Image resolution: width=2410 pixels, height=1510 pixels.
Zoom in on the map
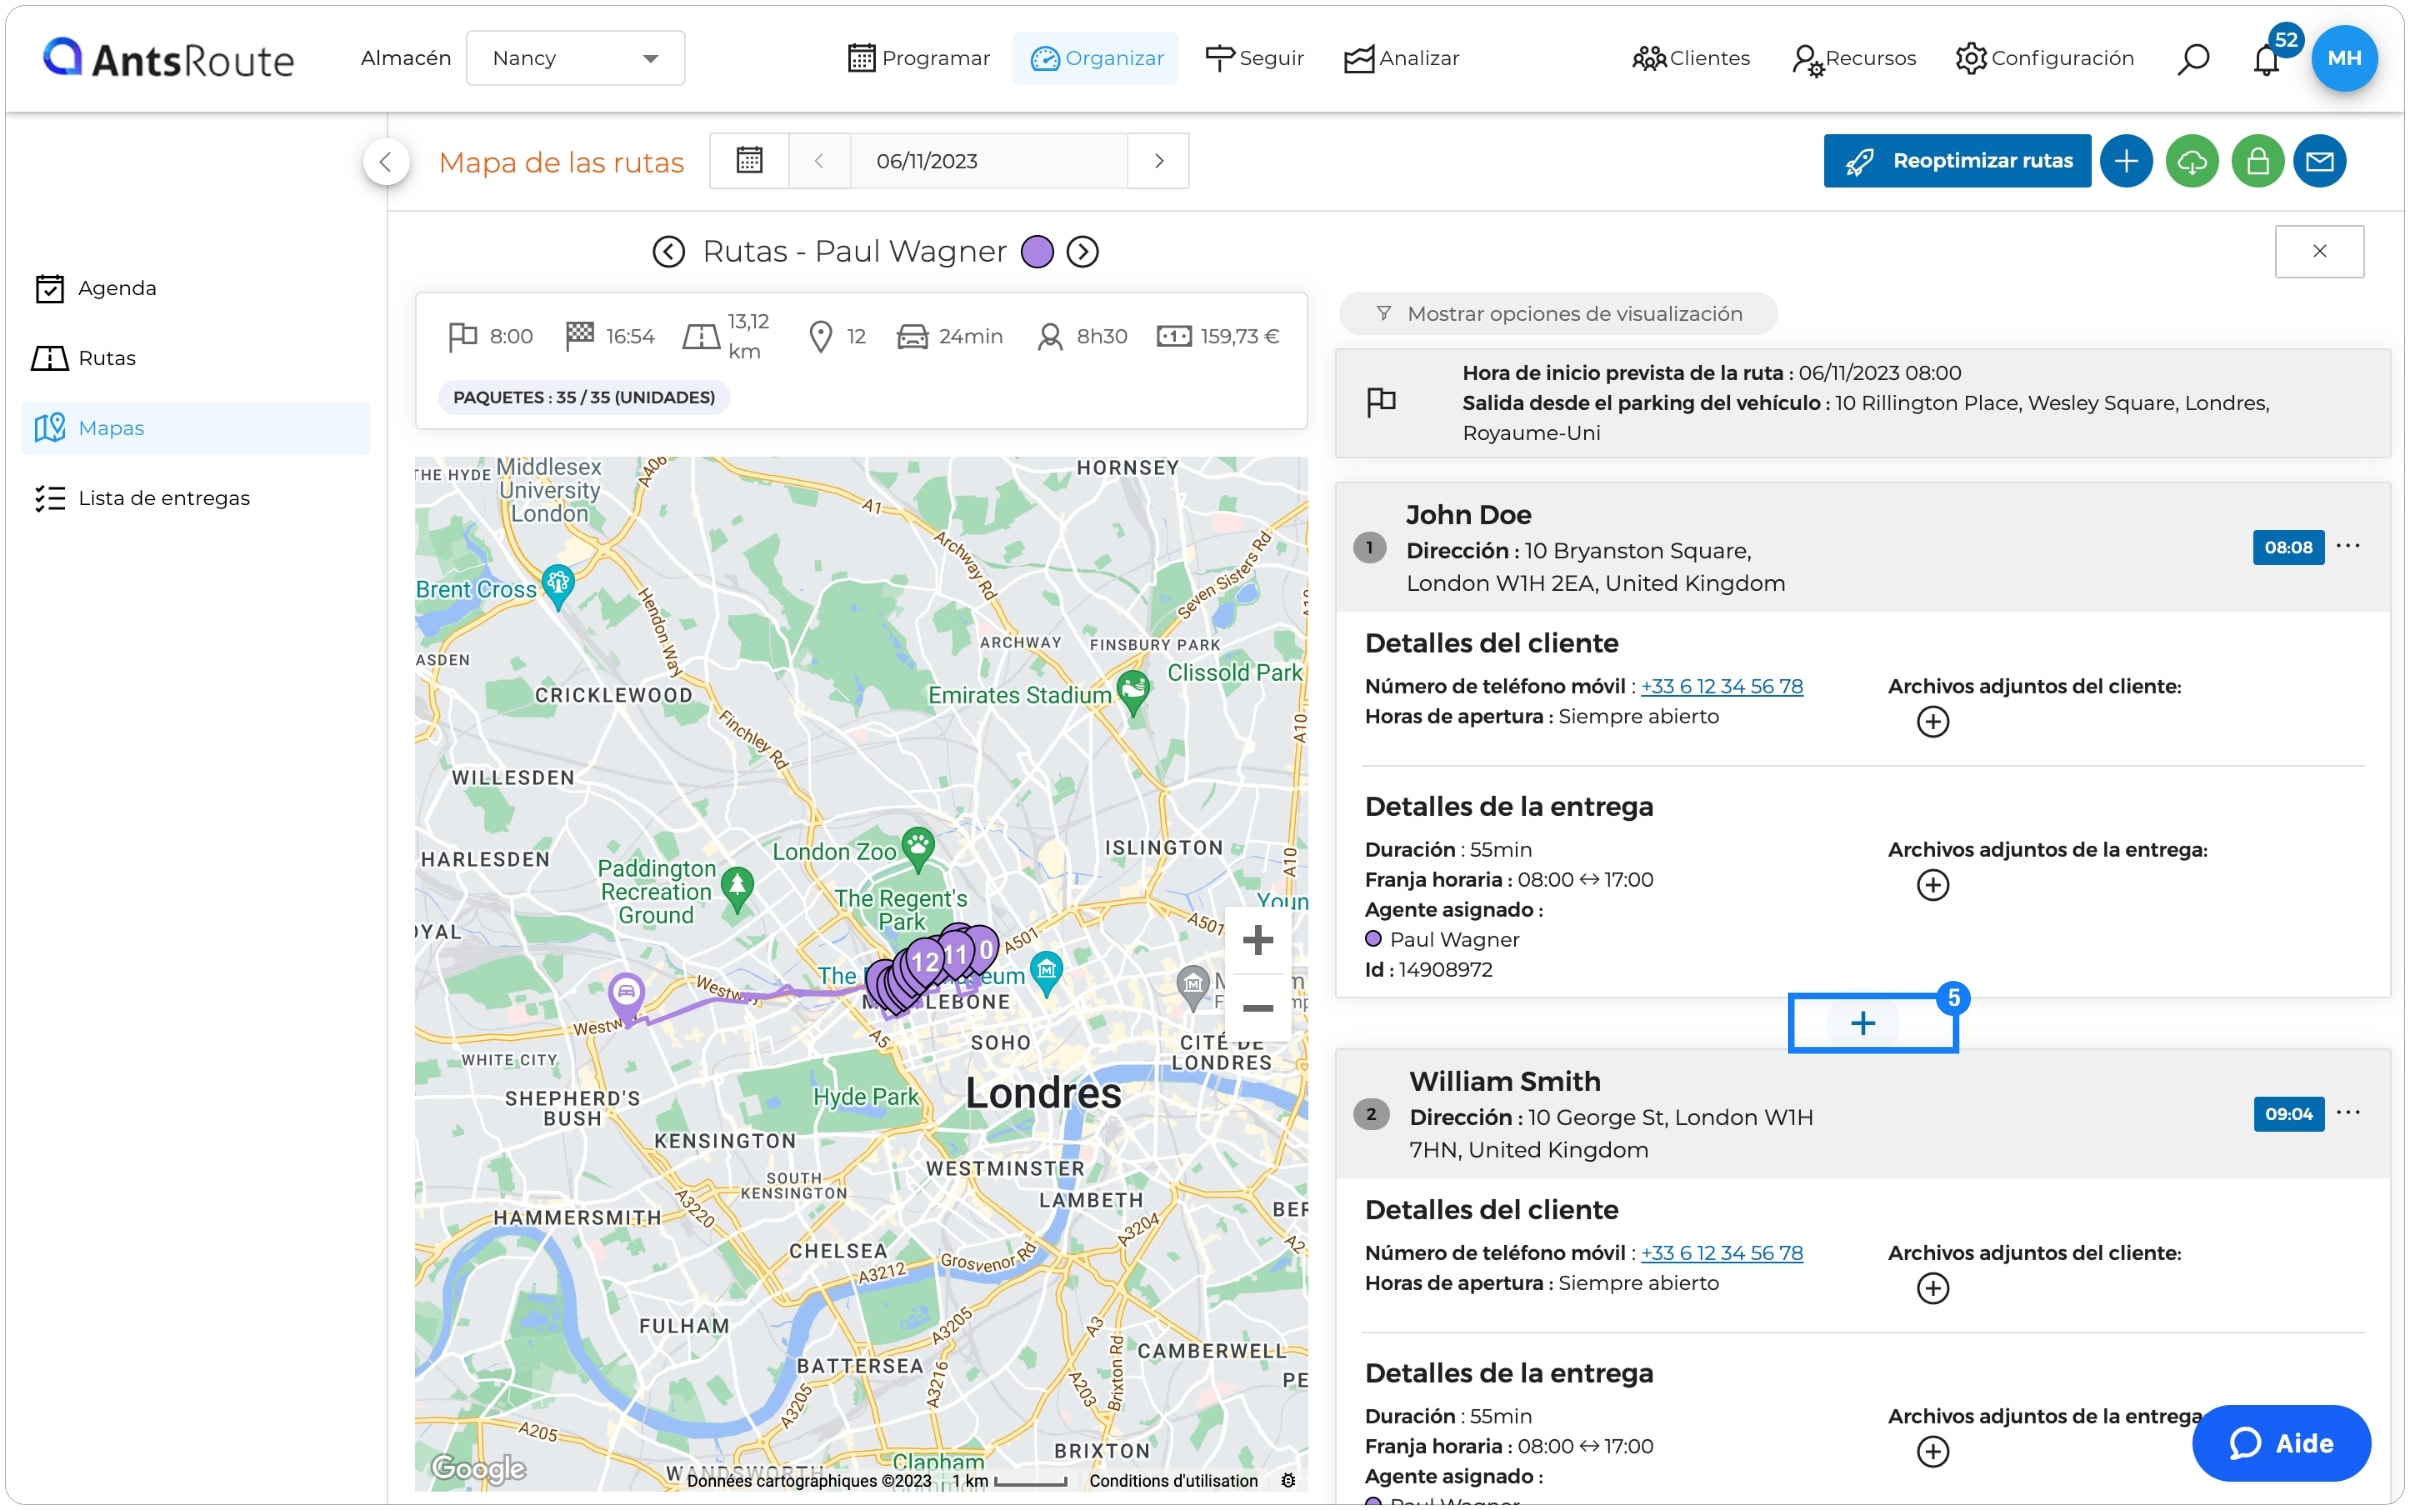pos(1257,940)
